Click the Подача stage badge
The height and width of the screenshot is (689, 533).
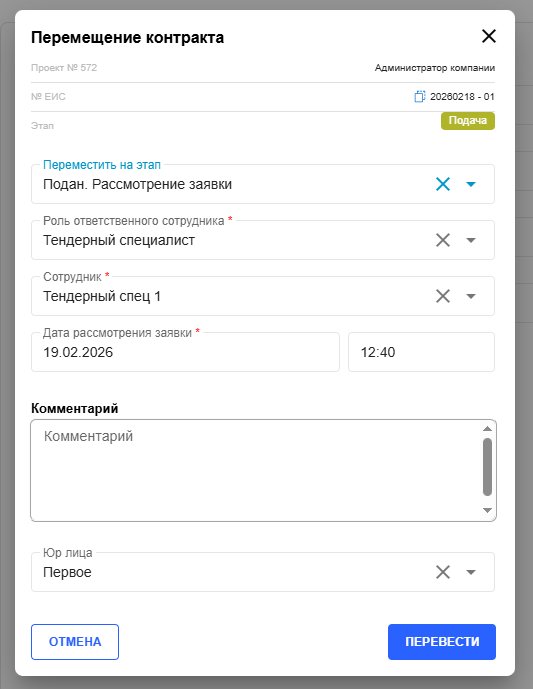pyautogui.click(x=468, y=121)
